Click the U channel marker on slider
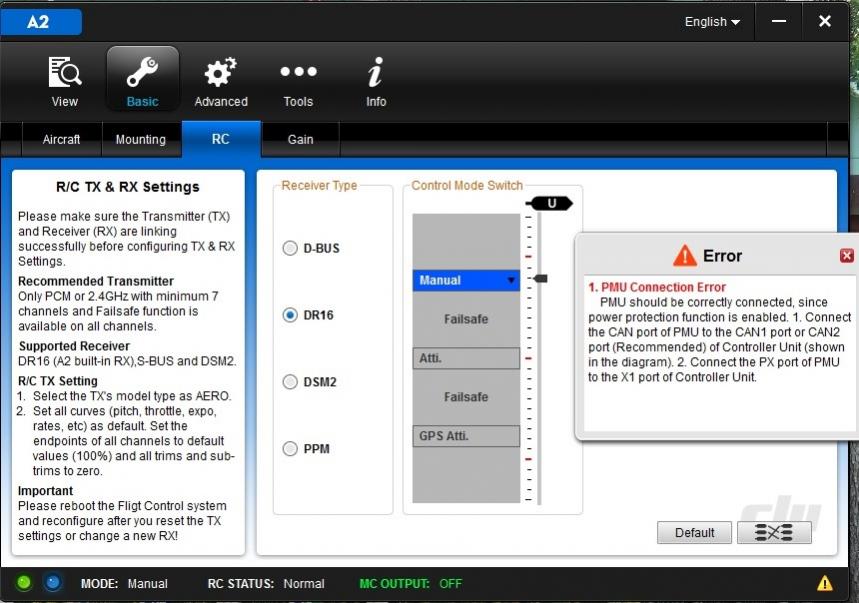Screen dimensions: 859x603 [x=549, y=203]
